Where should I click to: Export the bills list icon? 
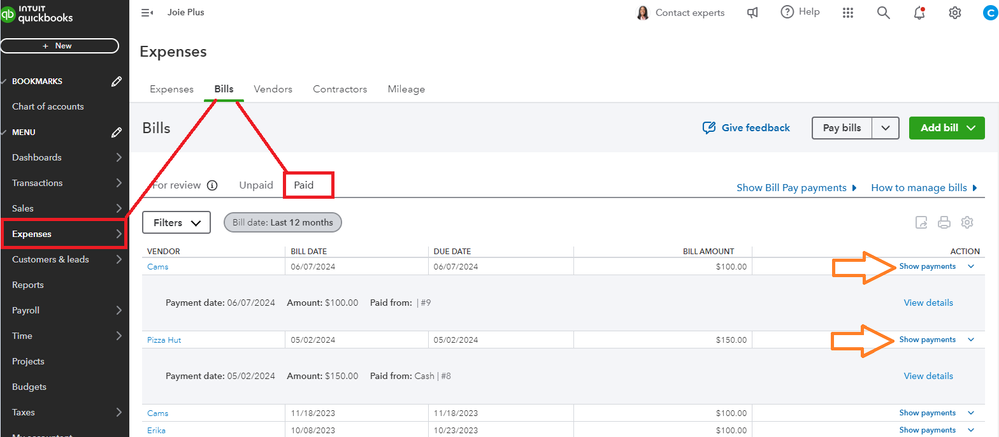pos(921,222)
